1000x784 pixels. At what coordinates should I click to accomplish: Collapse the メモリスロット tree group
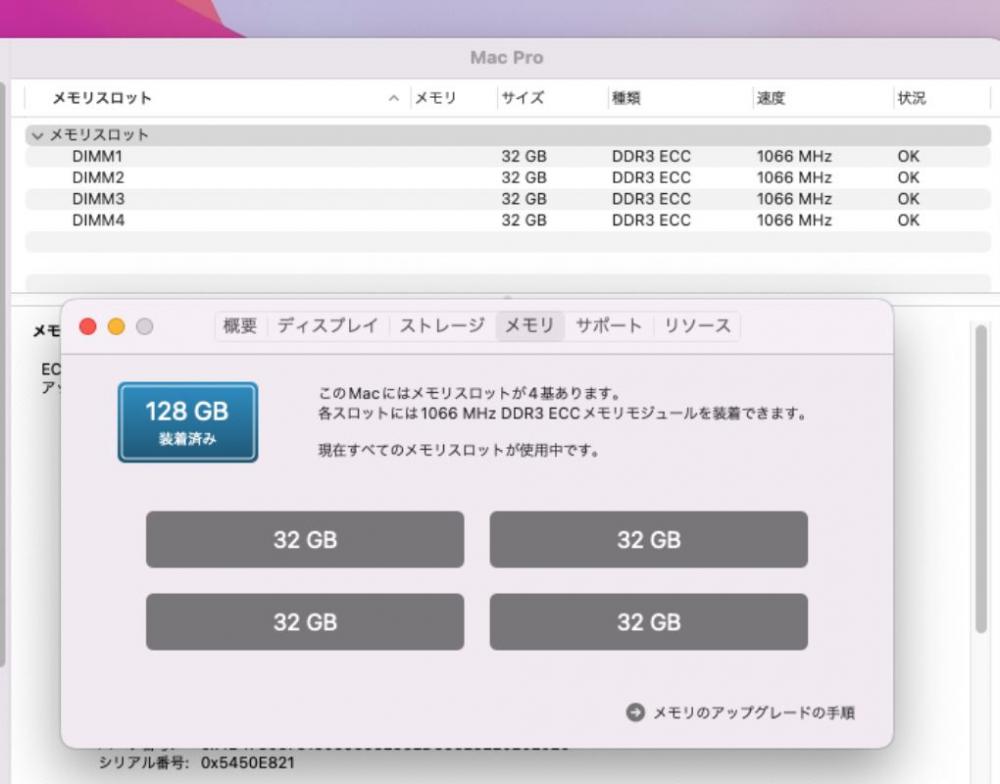click(38, 135)
